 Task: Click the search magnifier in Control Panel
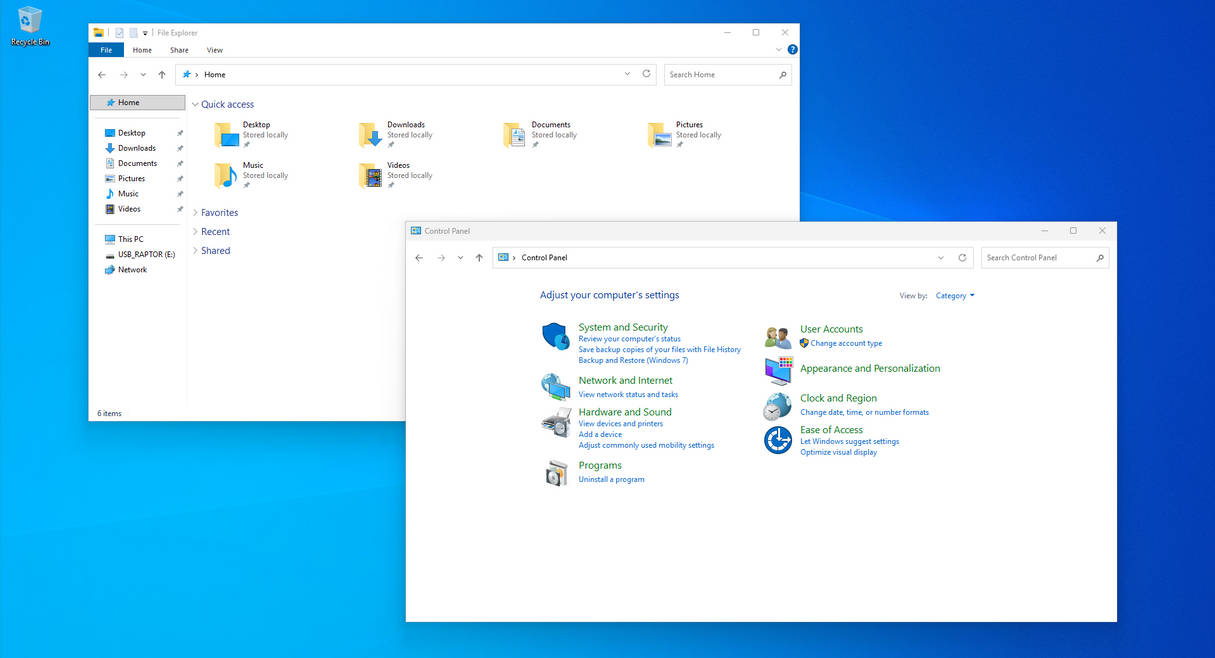point(1100,258)
